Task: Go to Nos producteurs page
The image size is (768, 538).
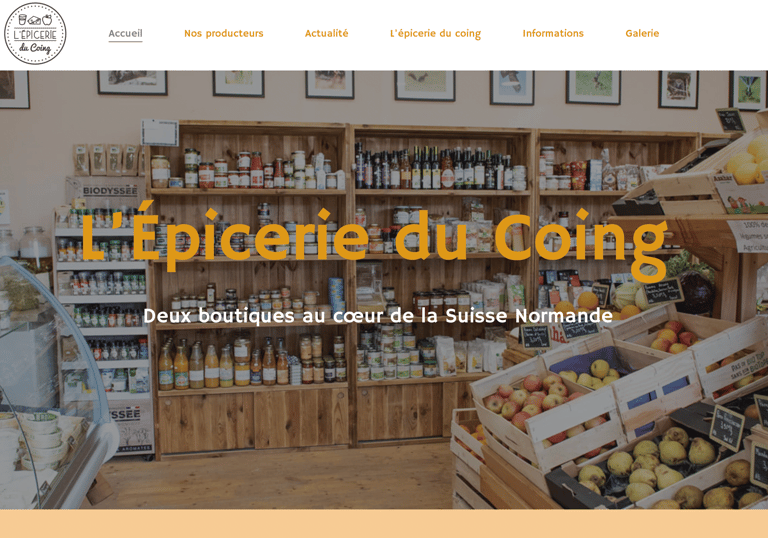Action: click(224, 33)
